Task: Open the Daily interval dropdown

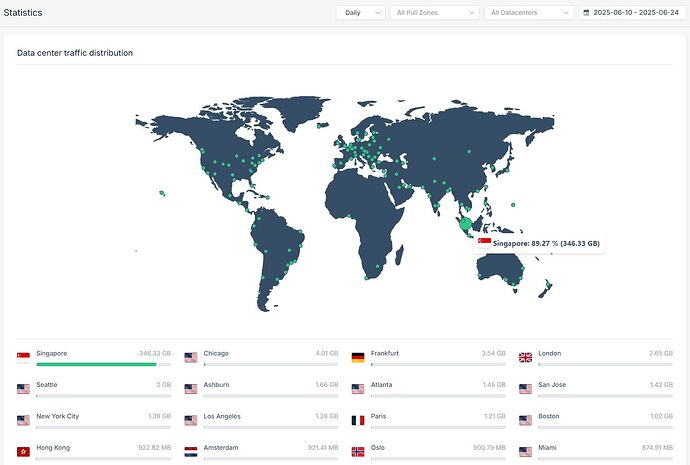Action: (x=360, y=13)
